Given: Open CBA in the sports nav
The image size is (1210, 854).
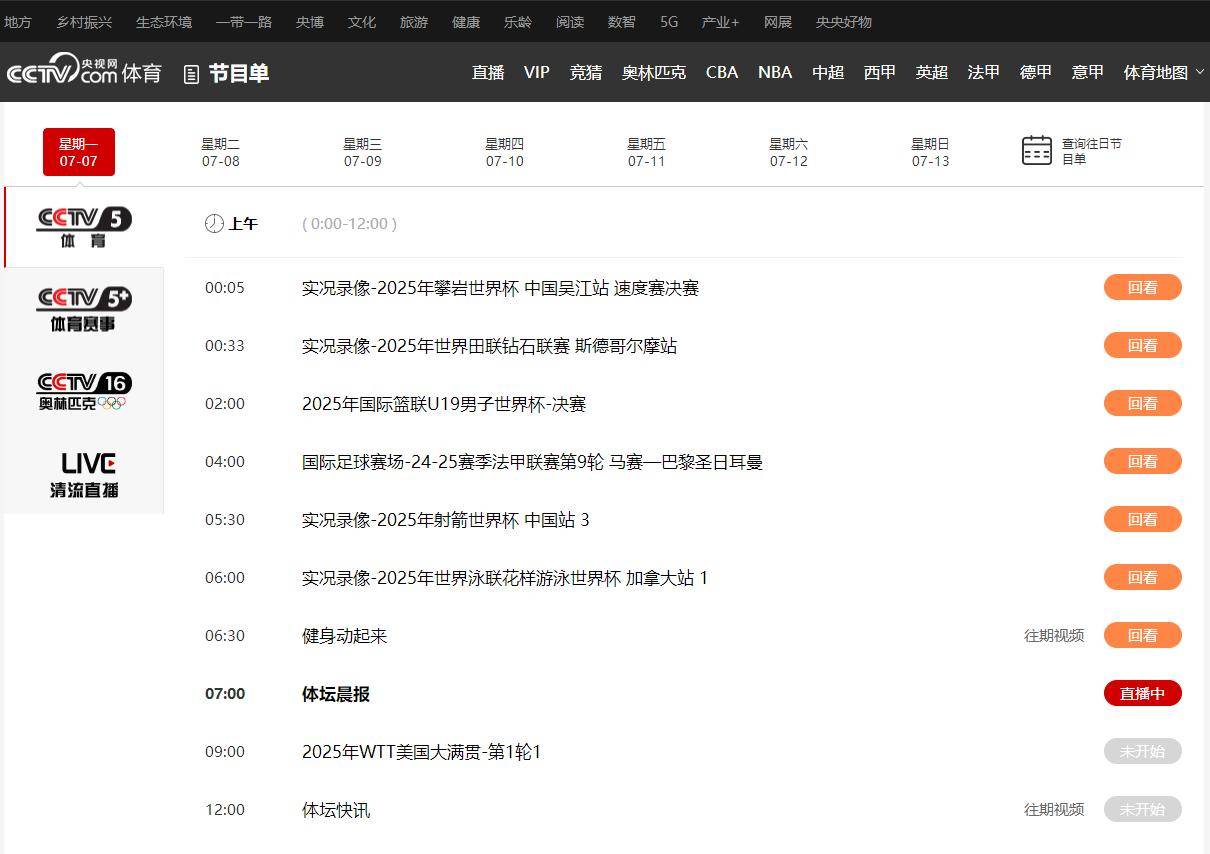Looking at the screenshot, I should coord(722,72).
